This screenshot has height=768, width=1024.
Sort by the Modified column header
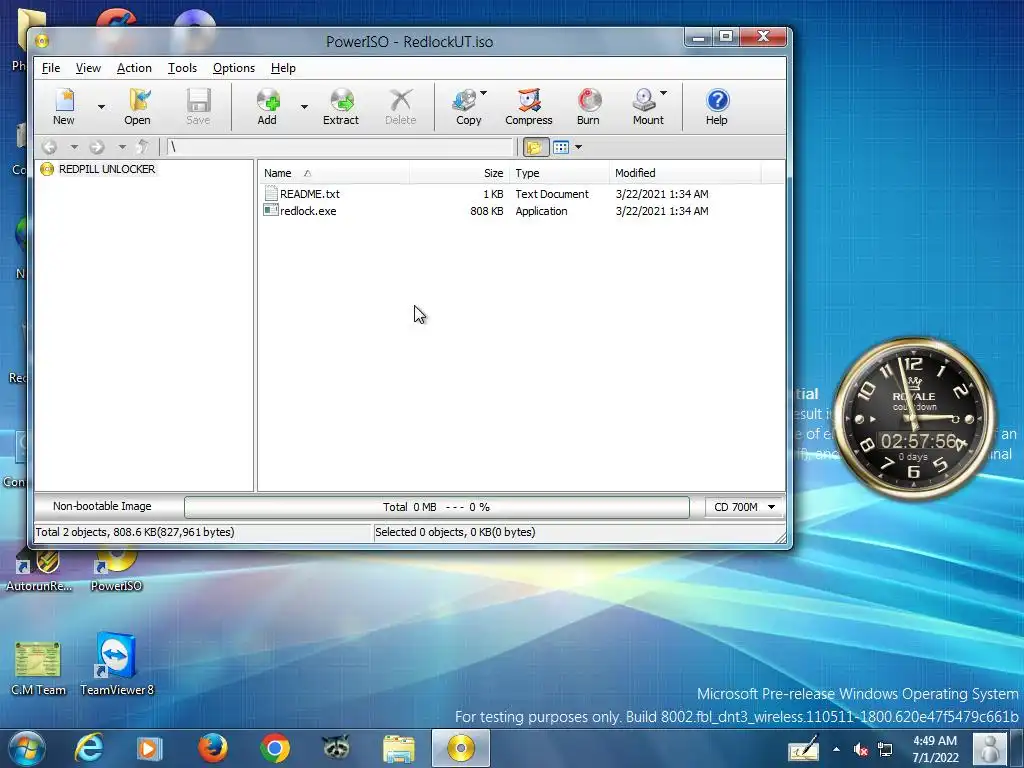684,173
